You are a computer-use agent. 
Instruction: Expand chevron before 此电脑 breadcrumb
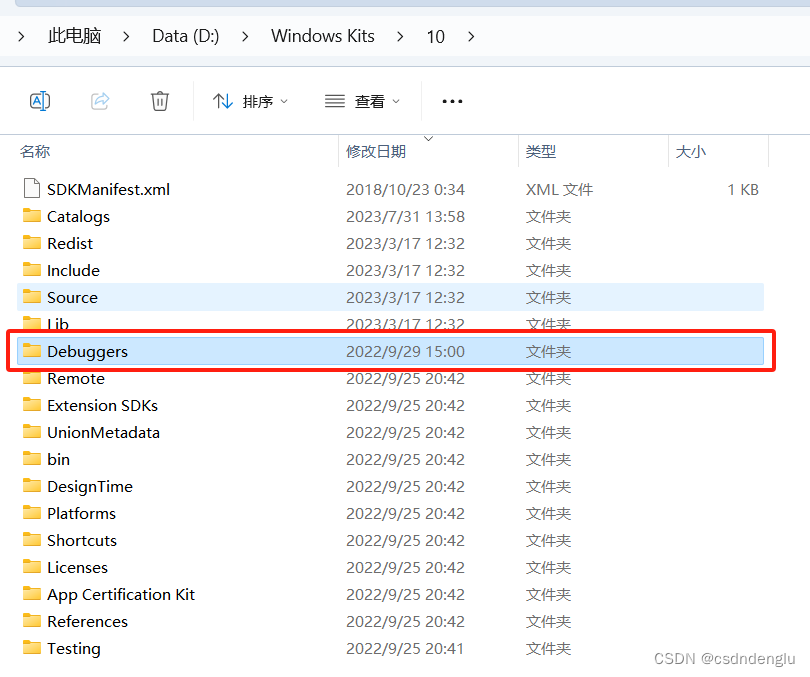click(21, 37)
